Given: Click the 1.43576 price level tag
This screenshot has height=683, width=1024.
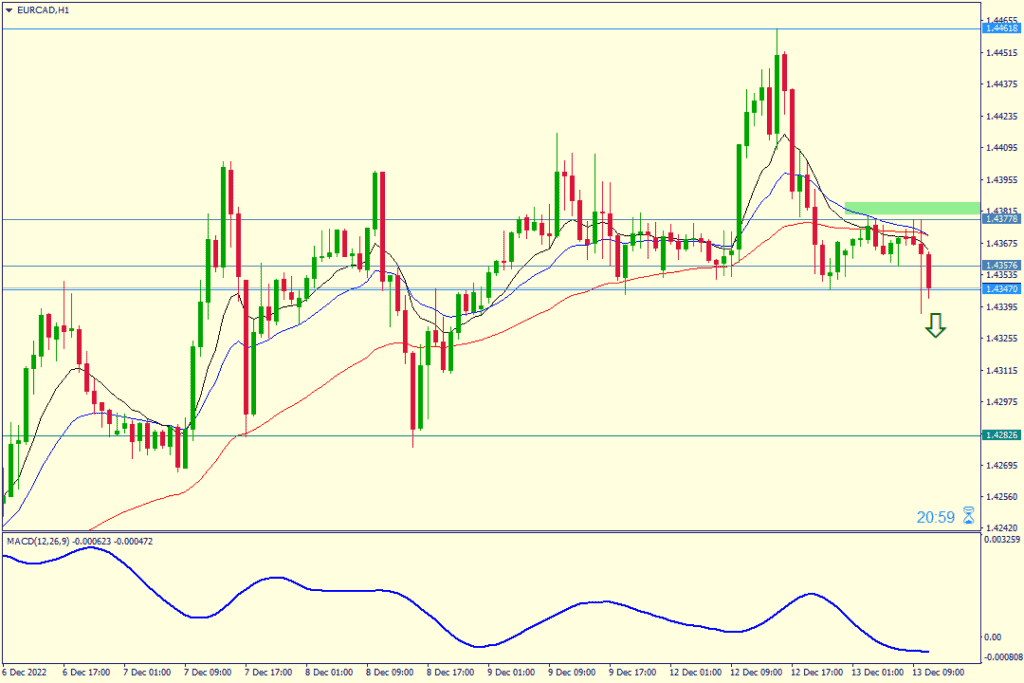Looking at the screenshot, I should pyautogui.click(x=1001, y=265).
